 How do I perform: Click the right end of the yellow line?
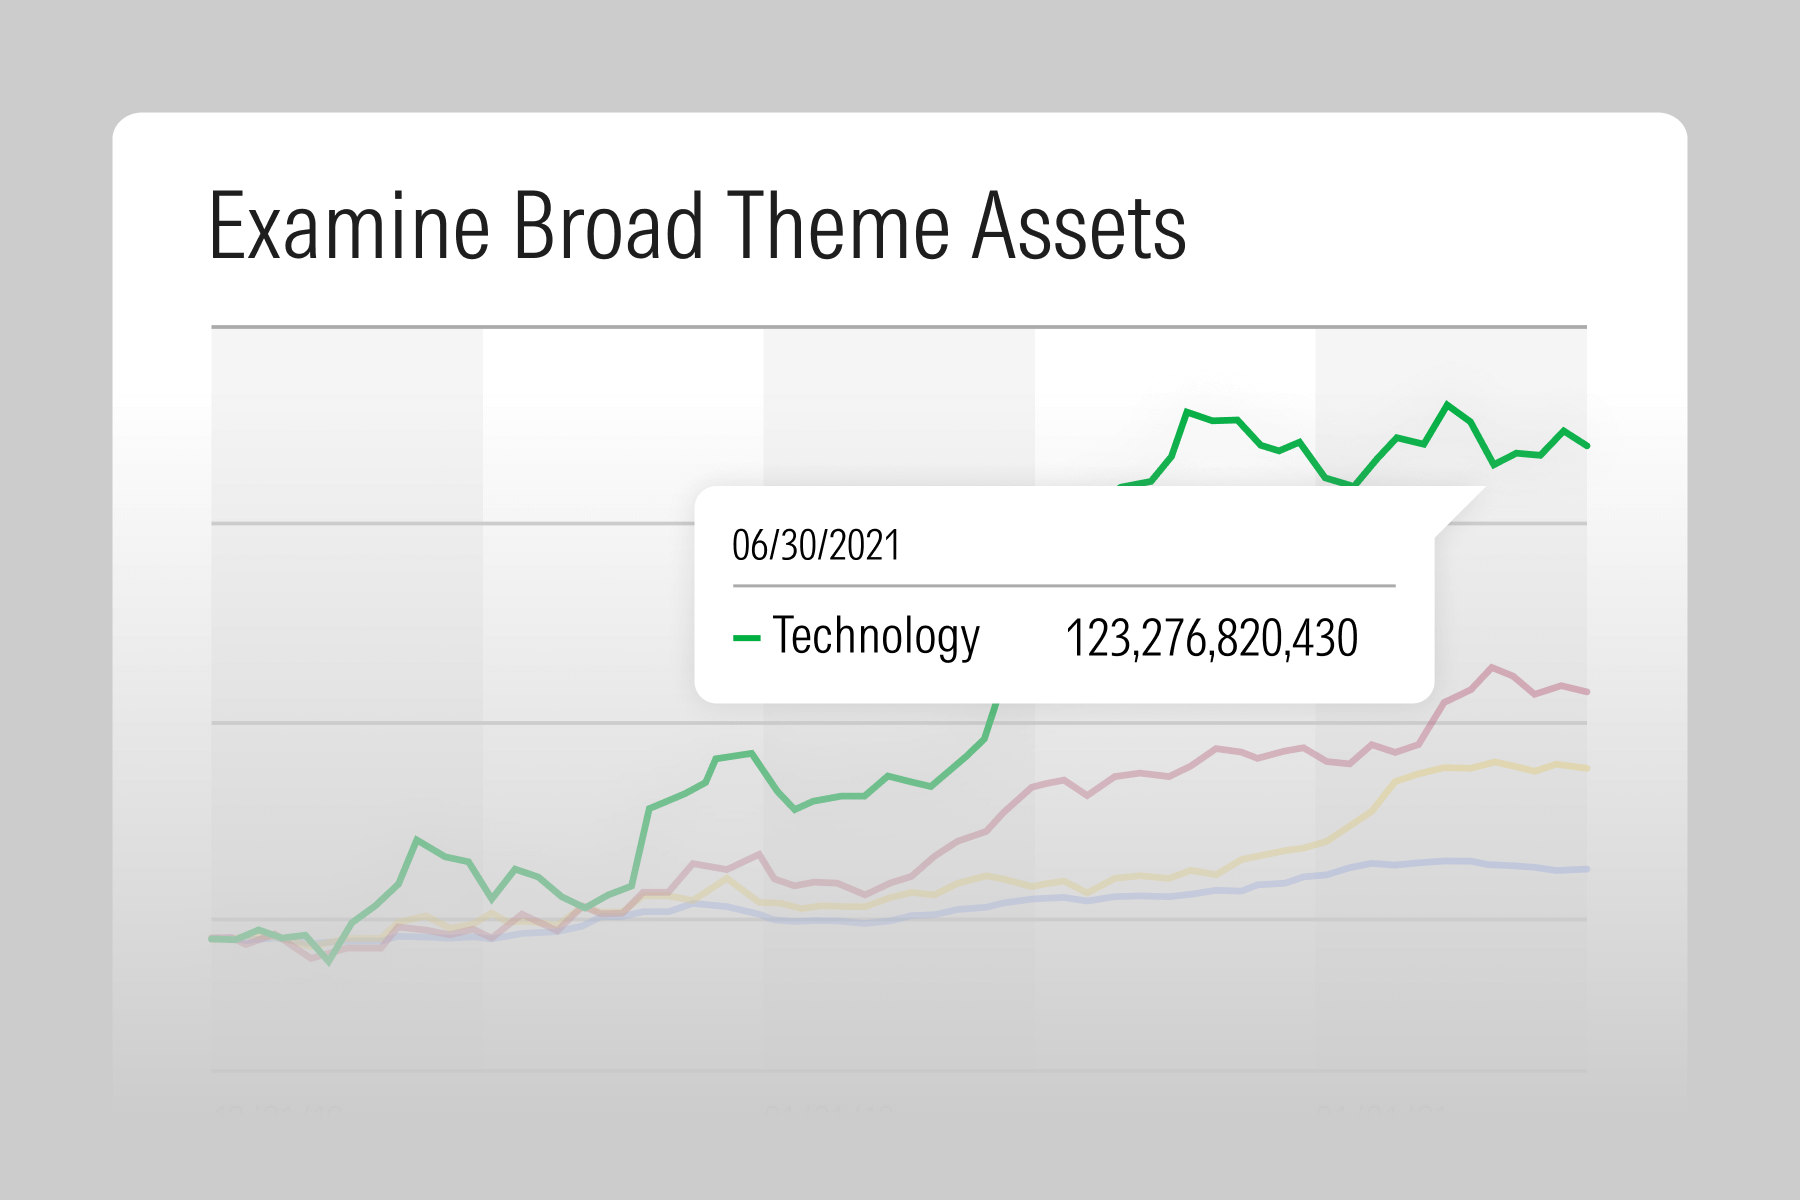[1586, 768]
